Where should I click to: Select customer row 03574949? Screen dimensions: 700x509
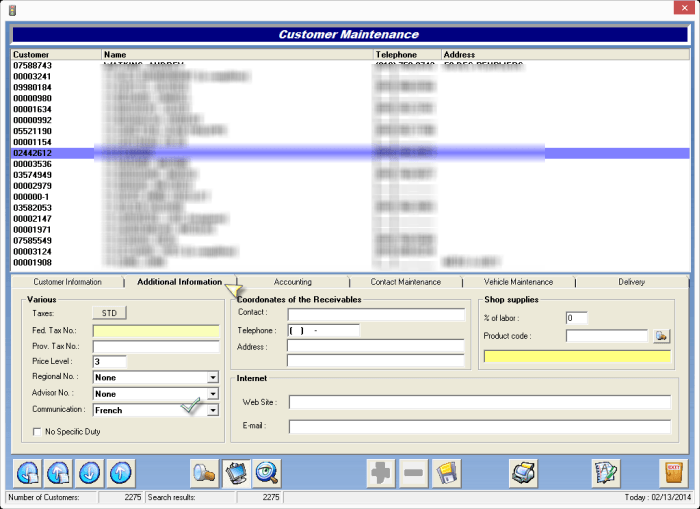pos(350,175)
